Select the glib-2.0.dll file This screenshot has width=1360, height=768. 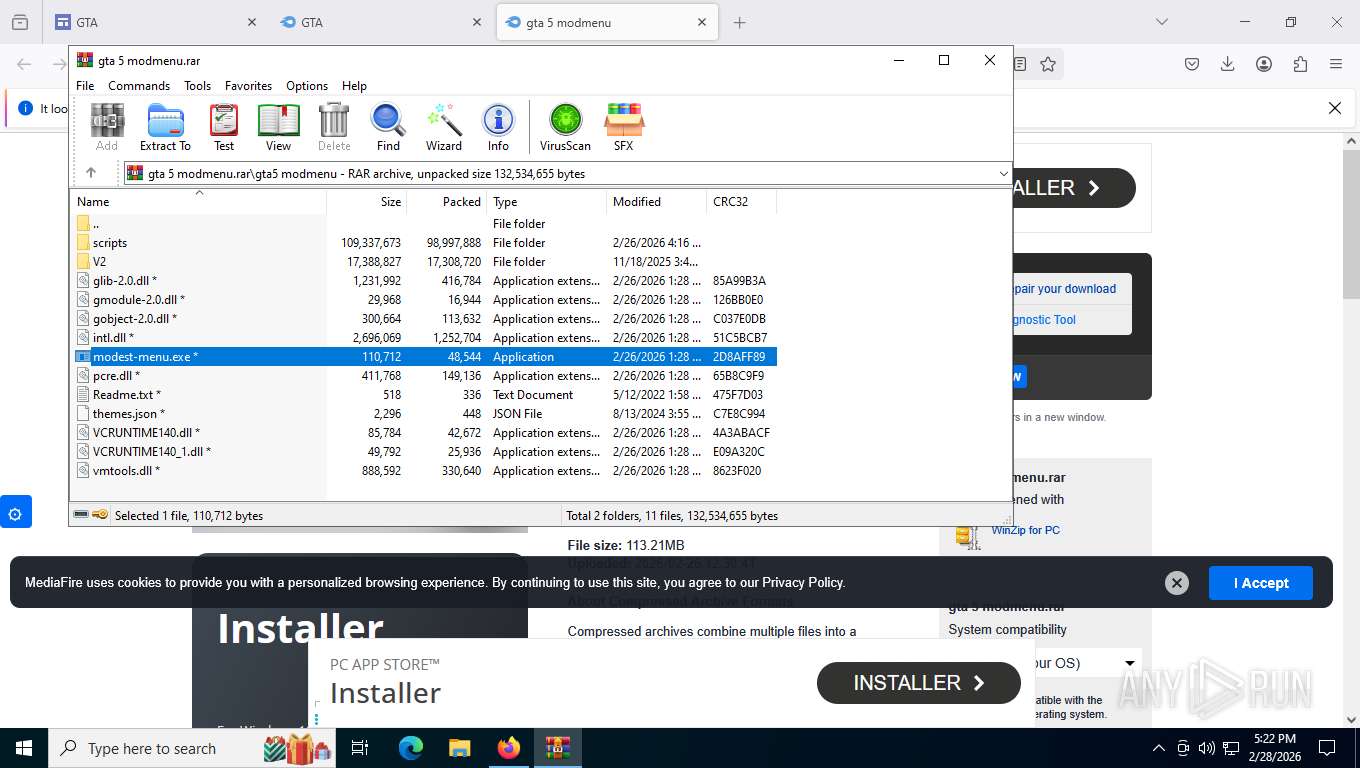click(425, 281)
